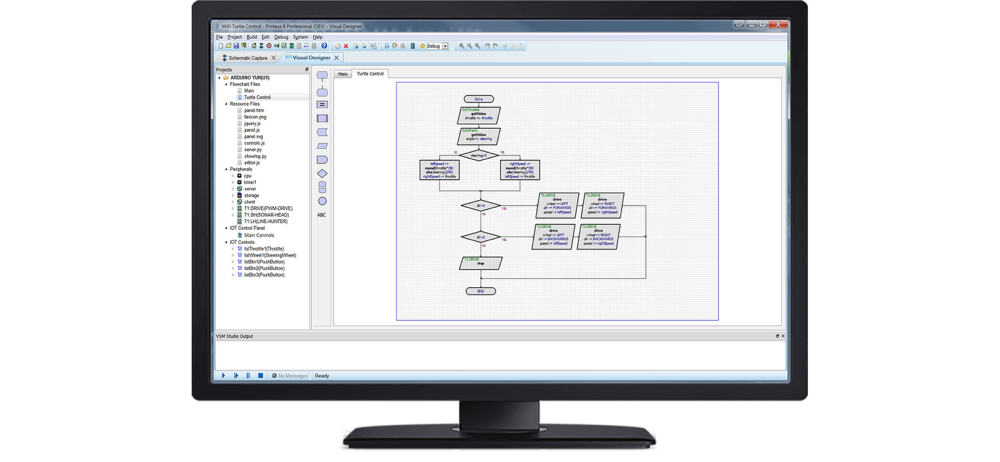The width and height of the screenshot is (1000, 462).
Task: Float the Projects panel using its header icon
Action: (307, 69)
